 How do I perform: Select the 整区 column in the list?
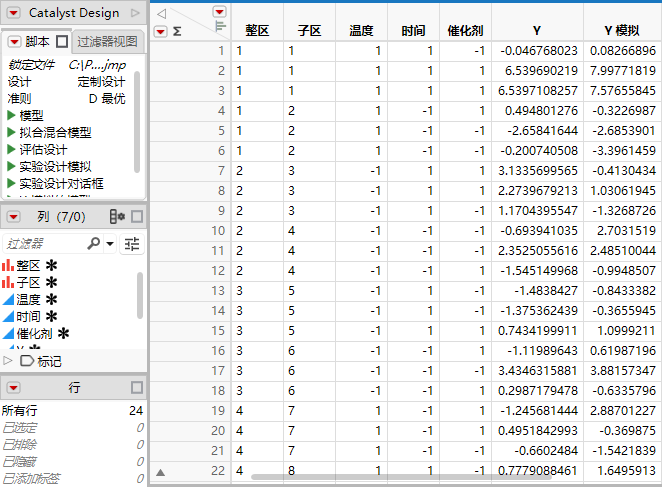pos(28,266)
